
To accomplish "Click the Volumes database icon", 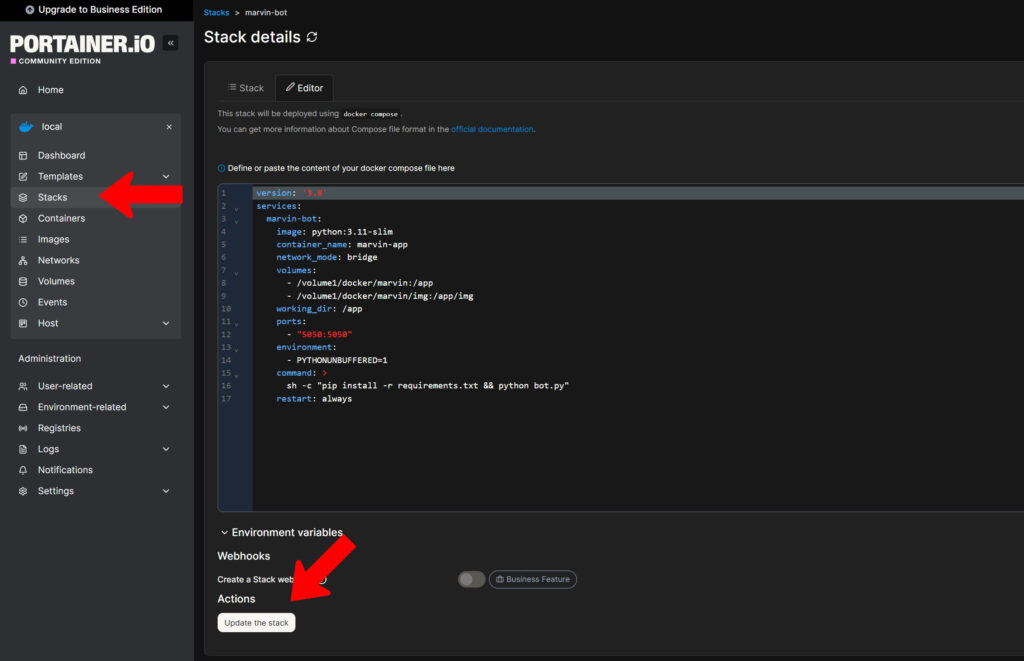I will tap(23, 282).
